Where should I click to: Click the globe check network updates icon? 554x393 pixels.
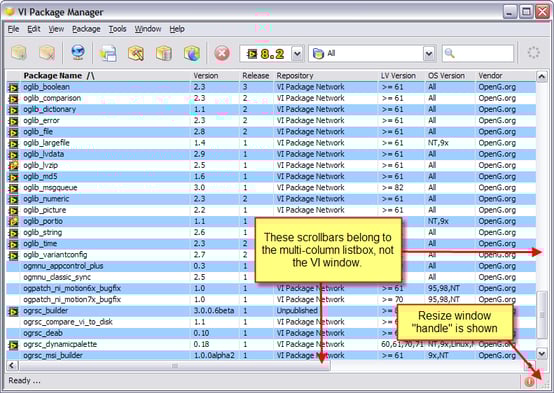click(x=78, y=53)
